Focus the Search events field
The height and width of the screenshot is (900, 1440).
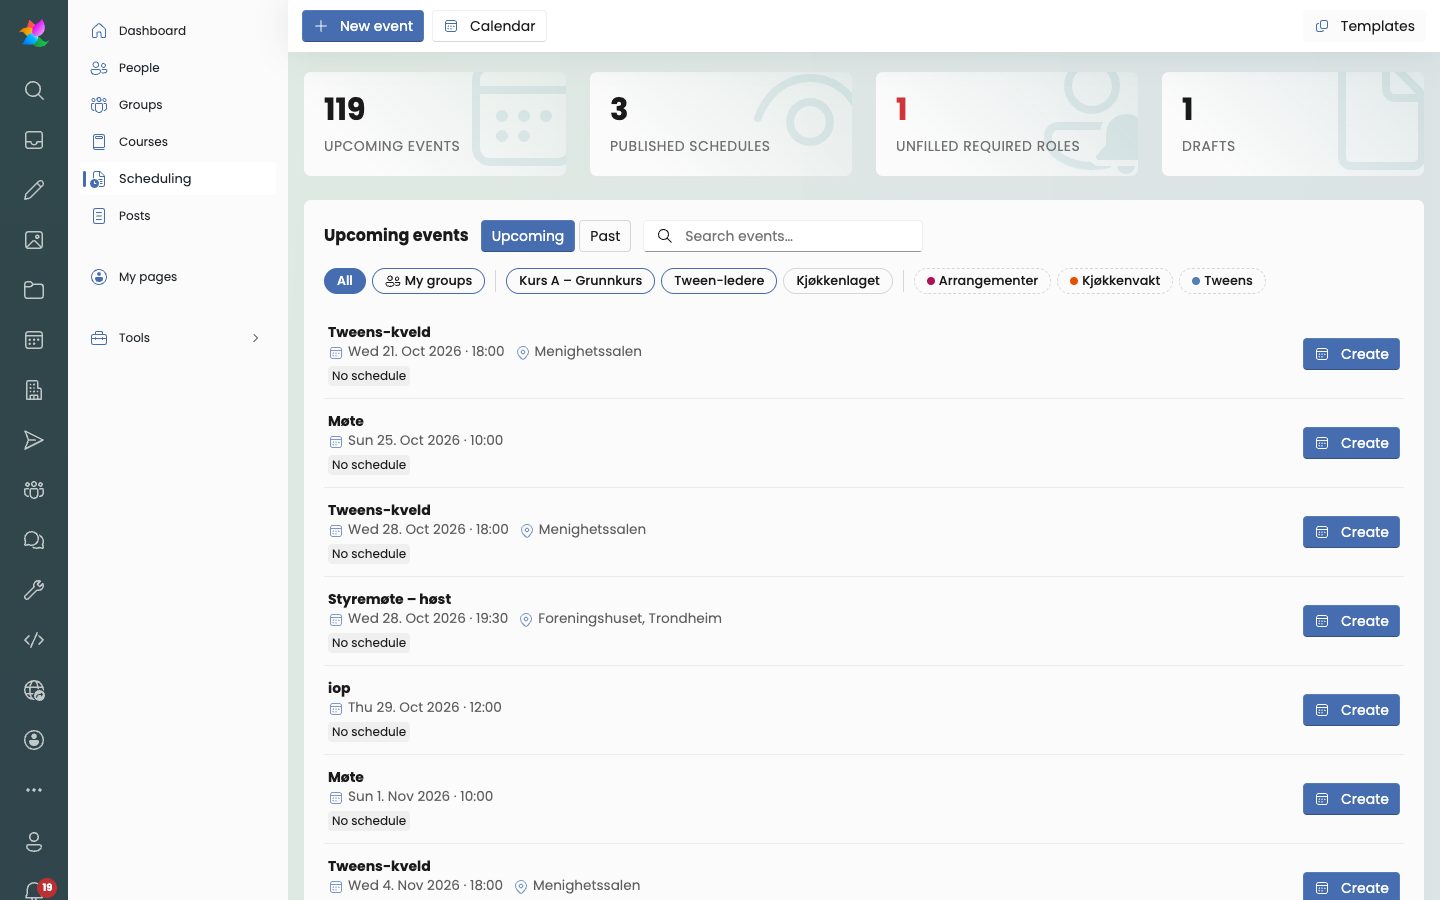[x=783, y=236]
